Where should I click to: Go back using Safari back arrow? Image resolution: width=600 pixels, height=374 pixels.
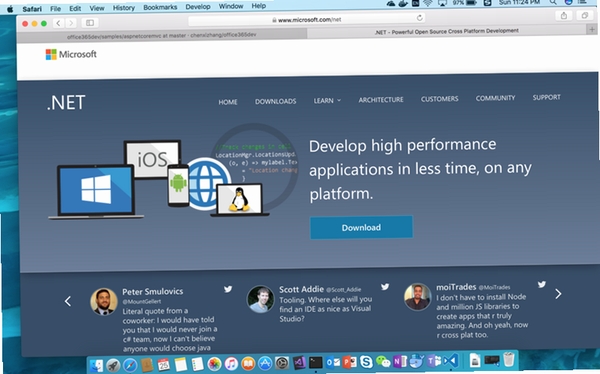(x=58, y=23)
